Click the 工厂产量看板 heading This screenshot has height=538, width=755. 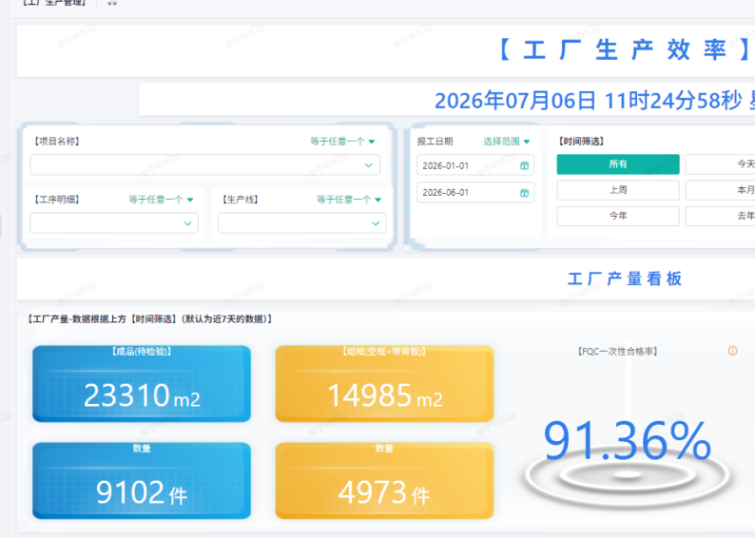625,279
